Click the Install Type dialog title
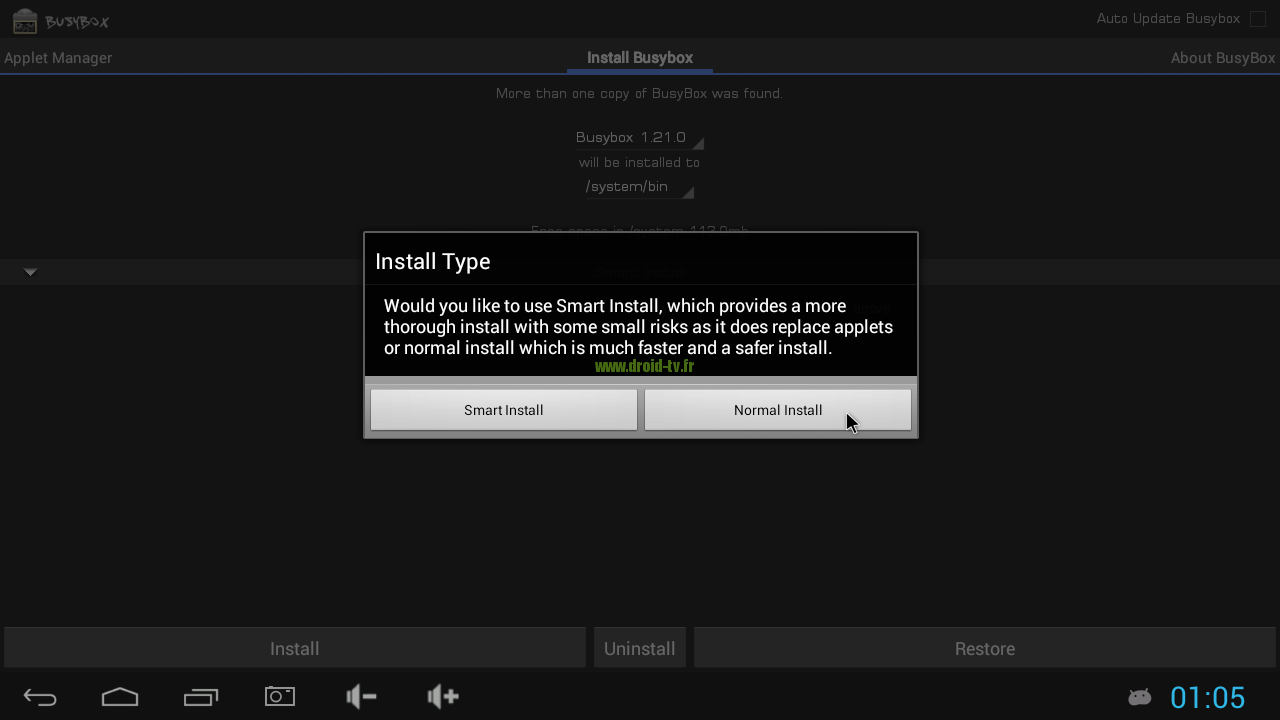 pyautogui.click(x=433, y=261)
